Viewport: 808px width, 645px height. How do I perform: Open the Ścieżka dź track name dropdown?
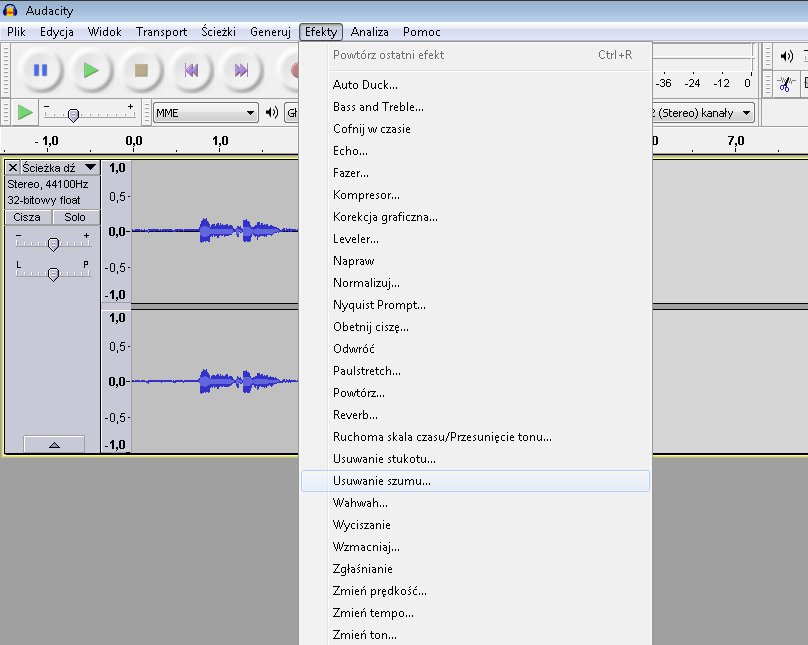tap(59, 167)
